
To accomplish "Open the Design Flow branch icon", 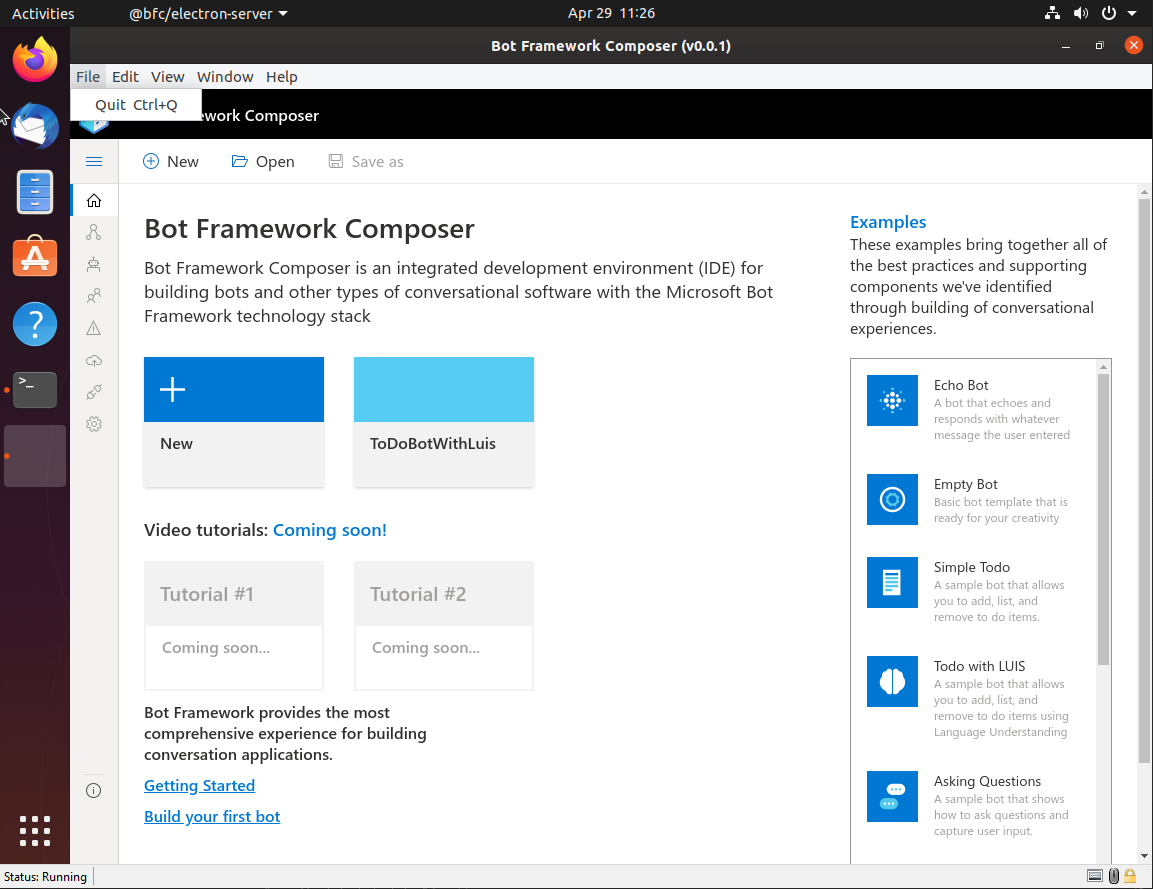I will click(94, 232).
